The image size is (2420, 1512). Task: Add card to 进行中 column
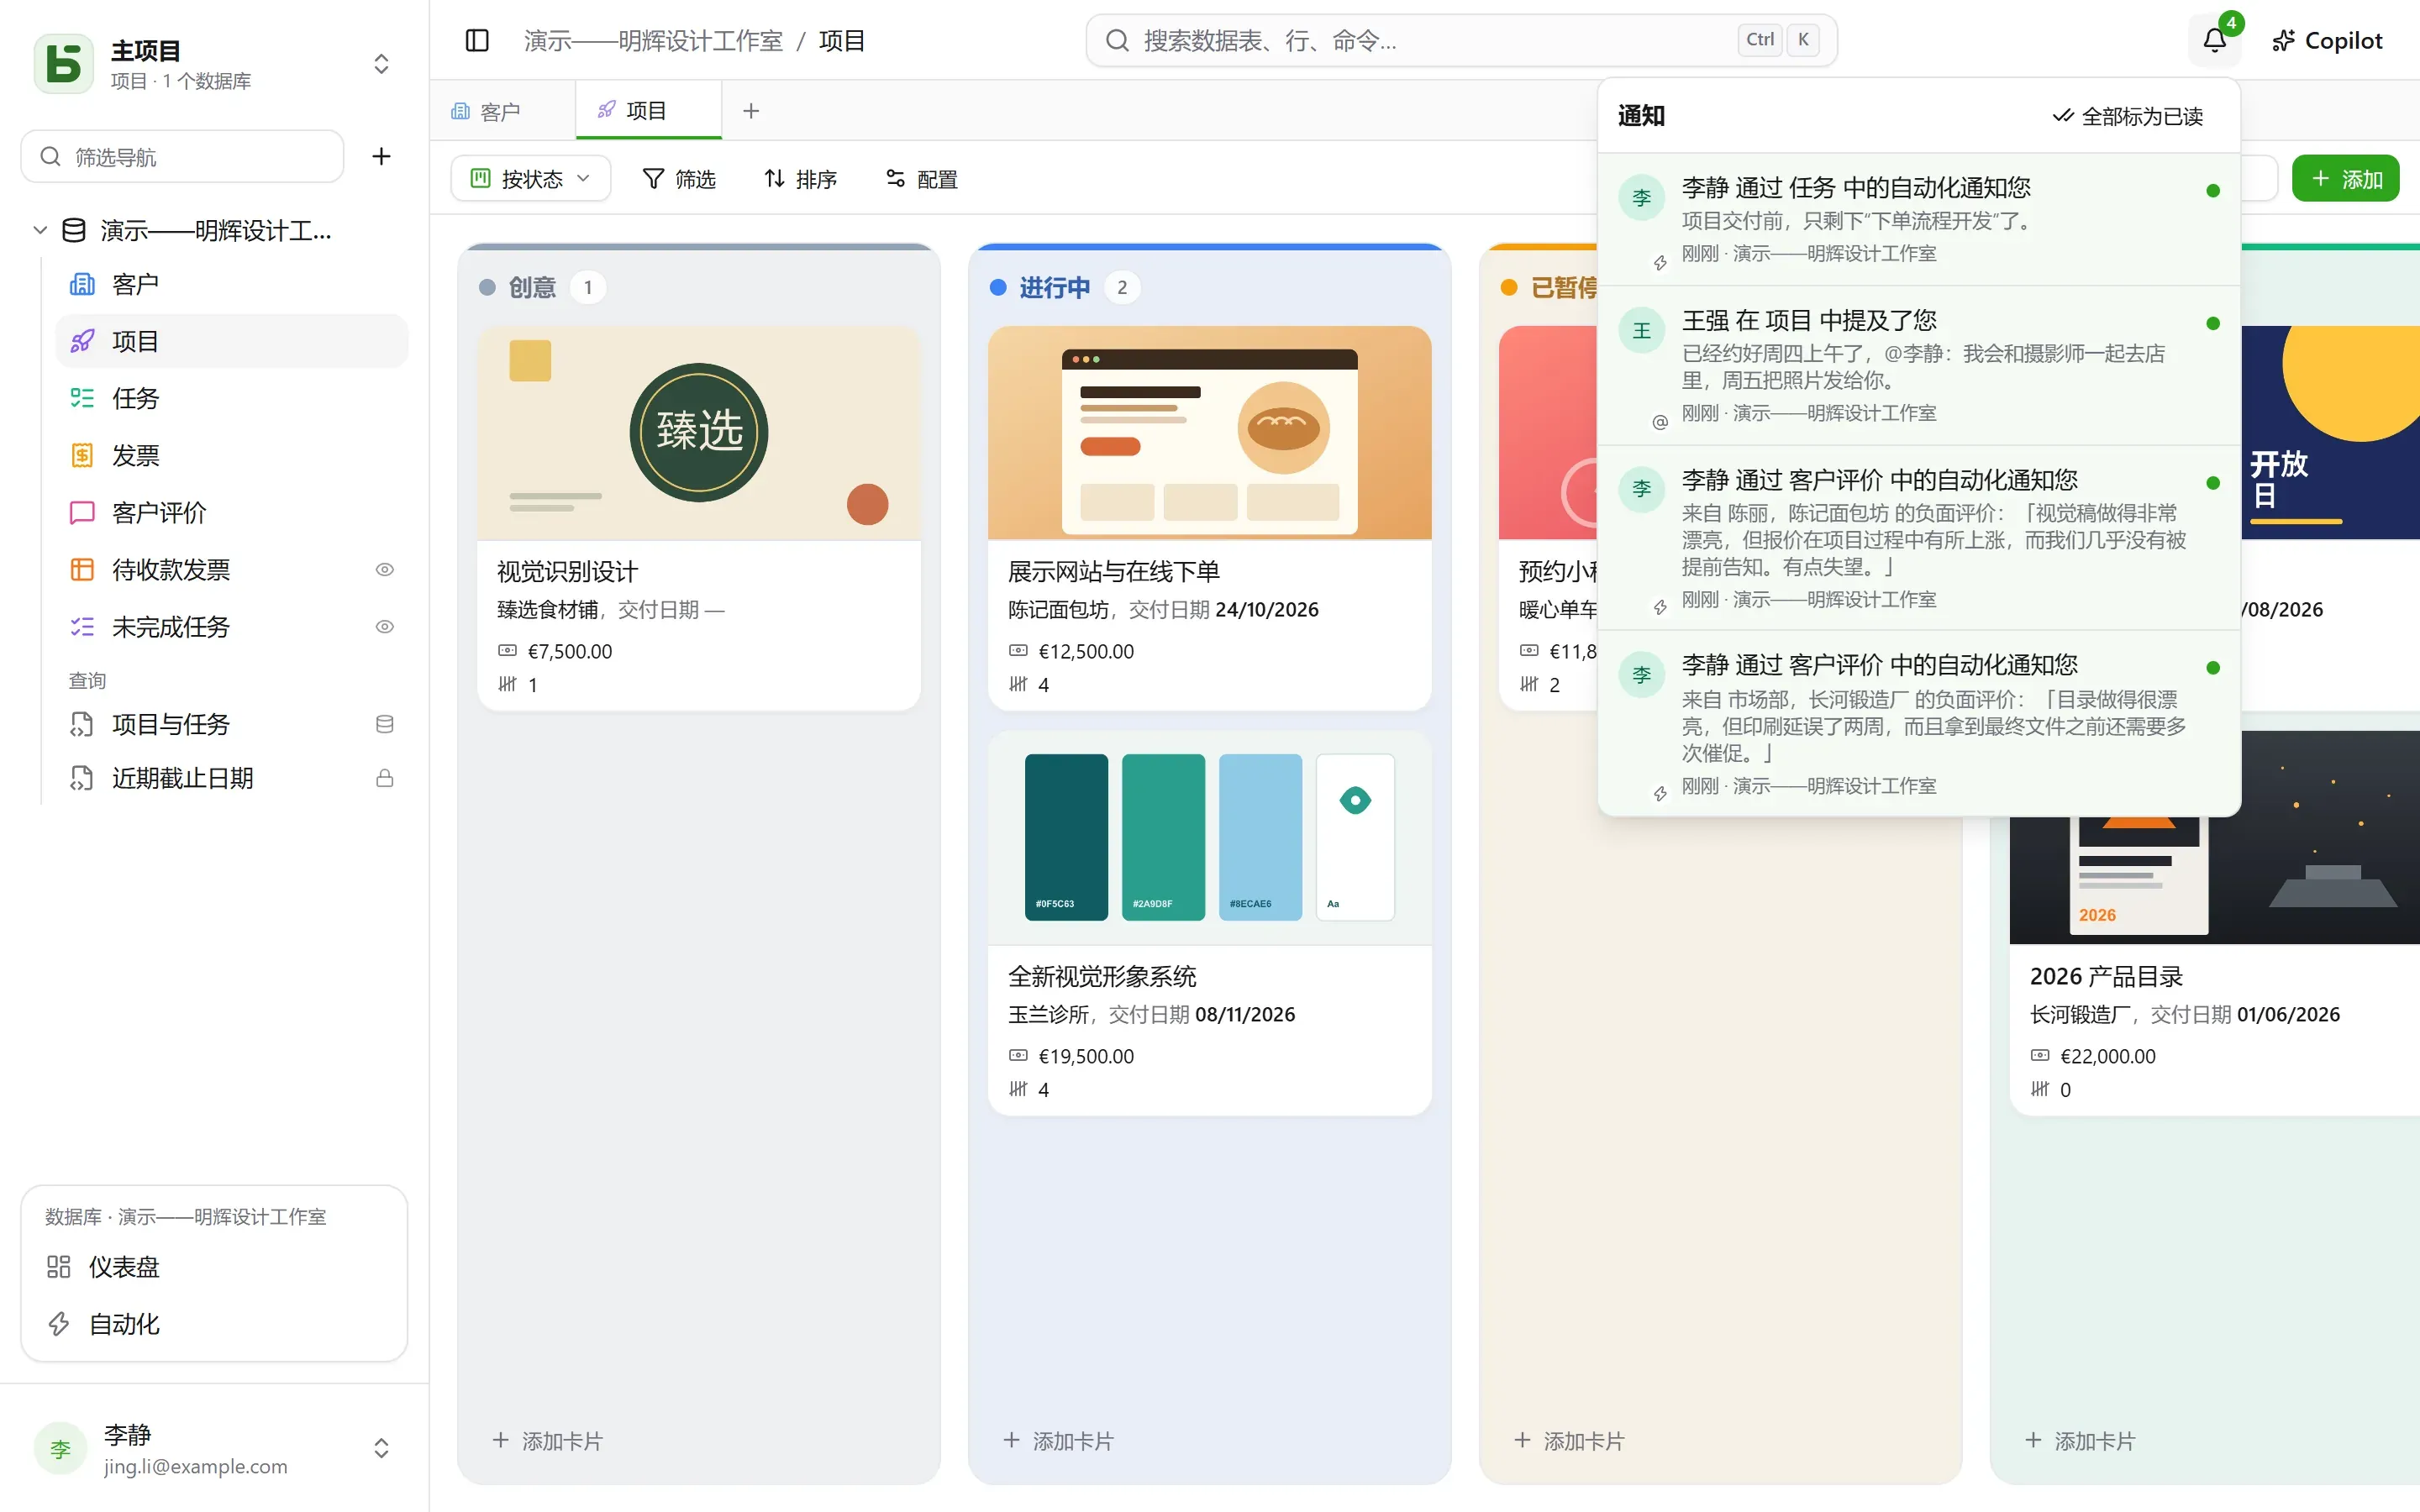click(x=1059, y=1441)
